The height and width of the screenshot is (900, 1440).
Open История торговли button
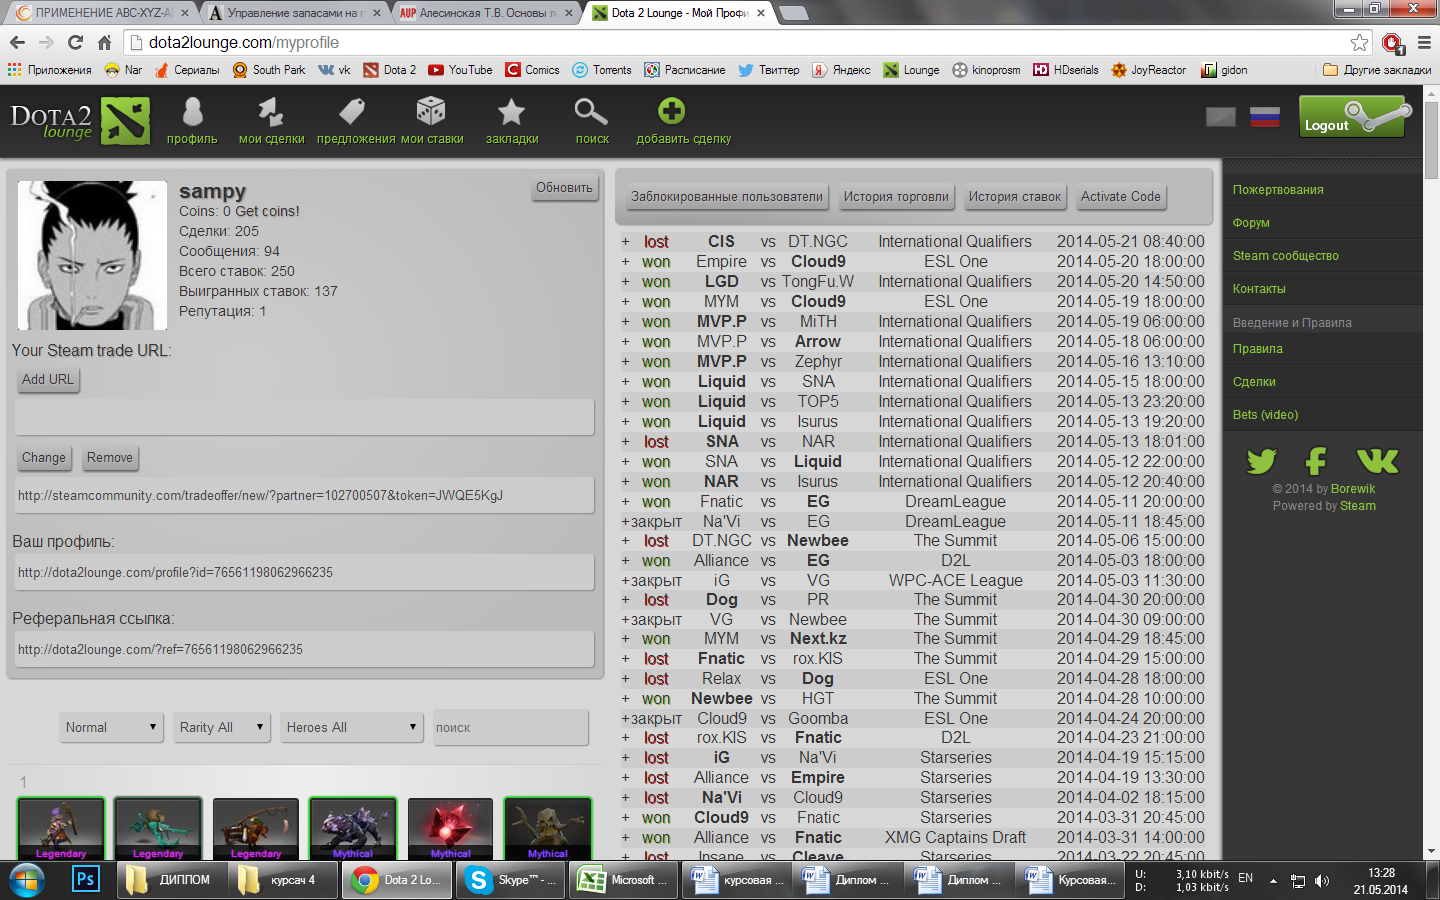[x=896, y=197]
